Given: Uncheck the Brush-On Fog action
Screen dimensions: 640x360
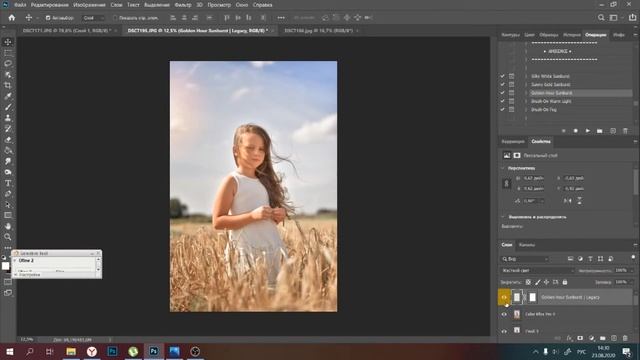Looking at the screenshot, I should [x=502, y=110].
